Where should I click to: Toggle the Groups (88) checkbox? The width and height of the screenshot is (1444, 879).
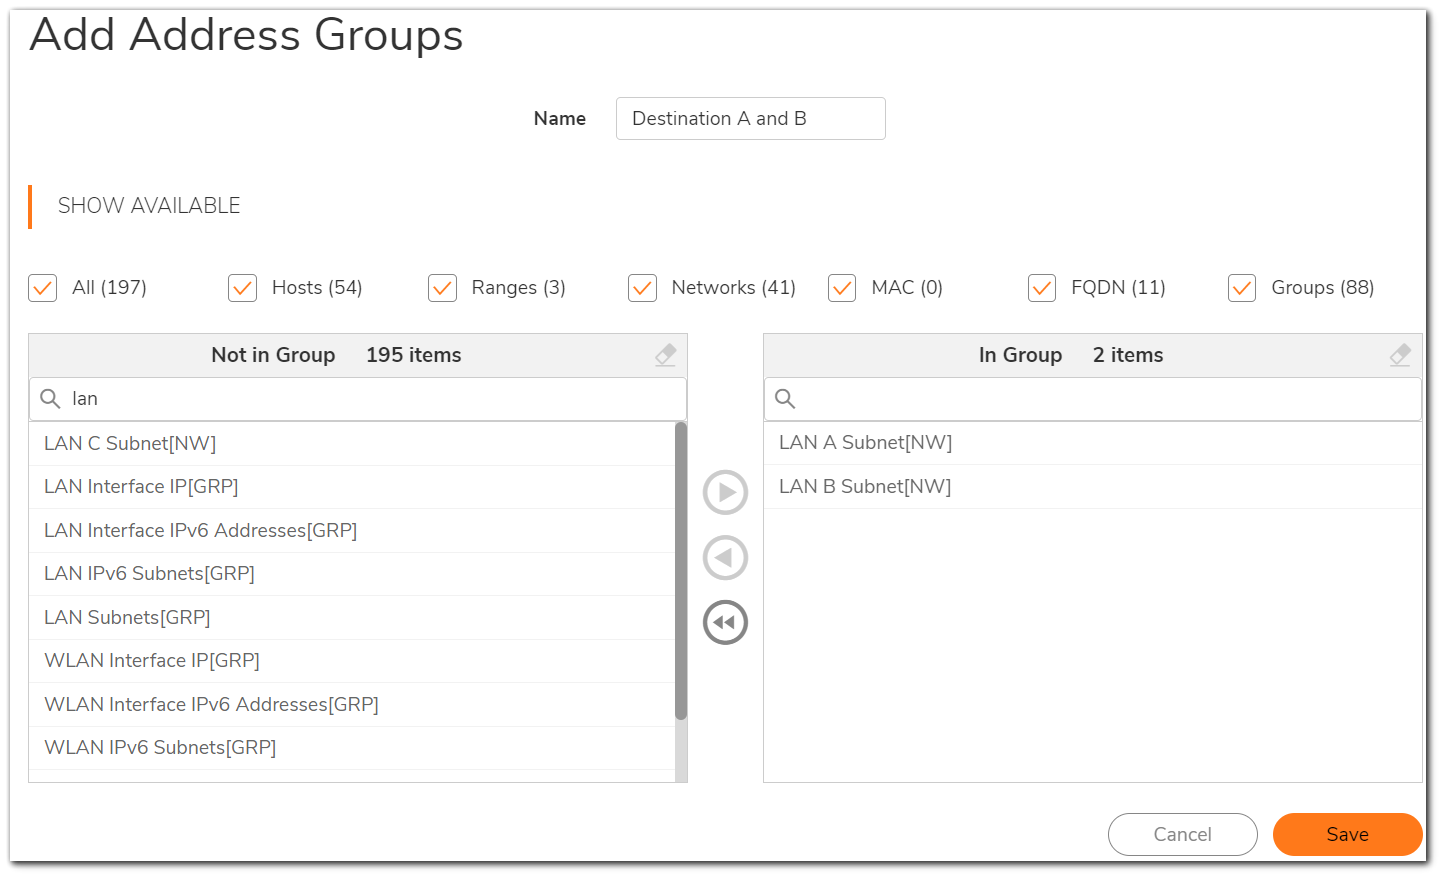click(1243, 288)
